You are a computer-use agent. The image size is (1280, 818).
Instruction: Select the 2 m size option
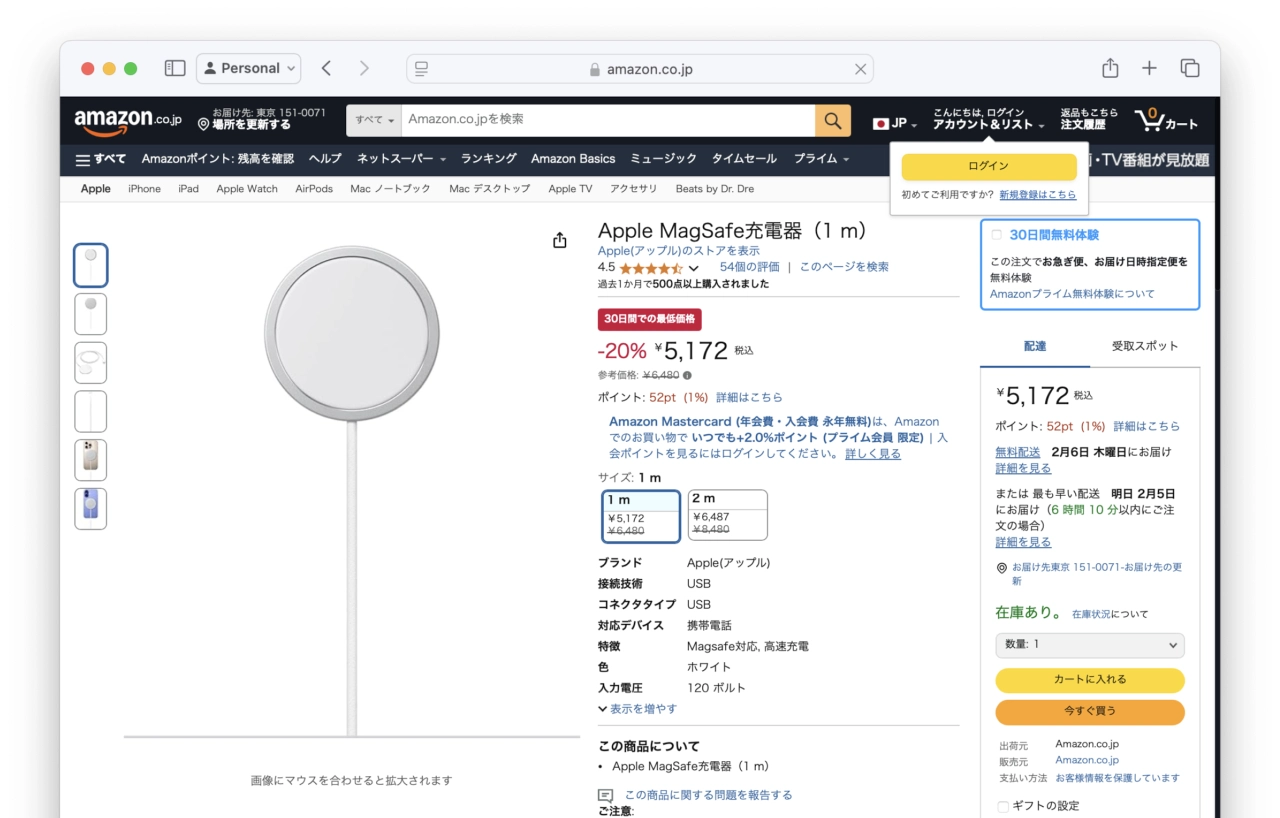point(727,514)
